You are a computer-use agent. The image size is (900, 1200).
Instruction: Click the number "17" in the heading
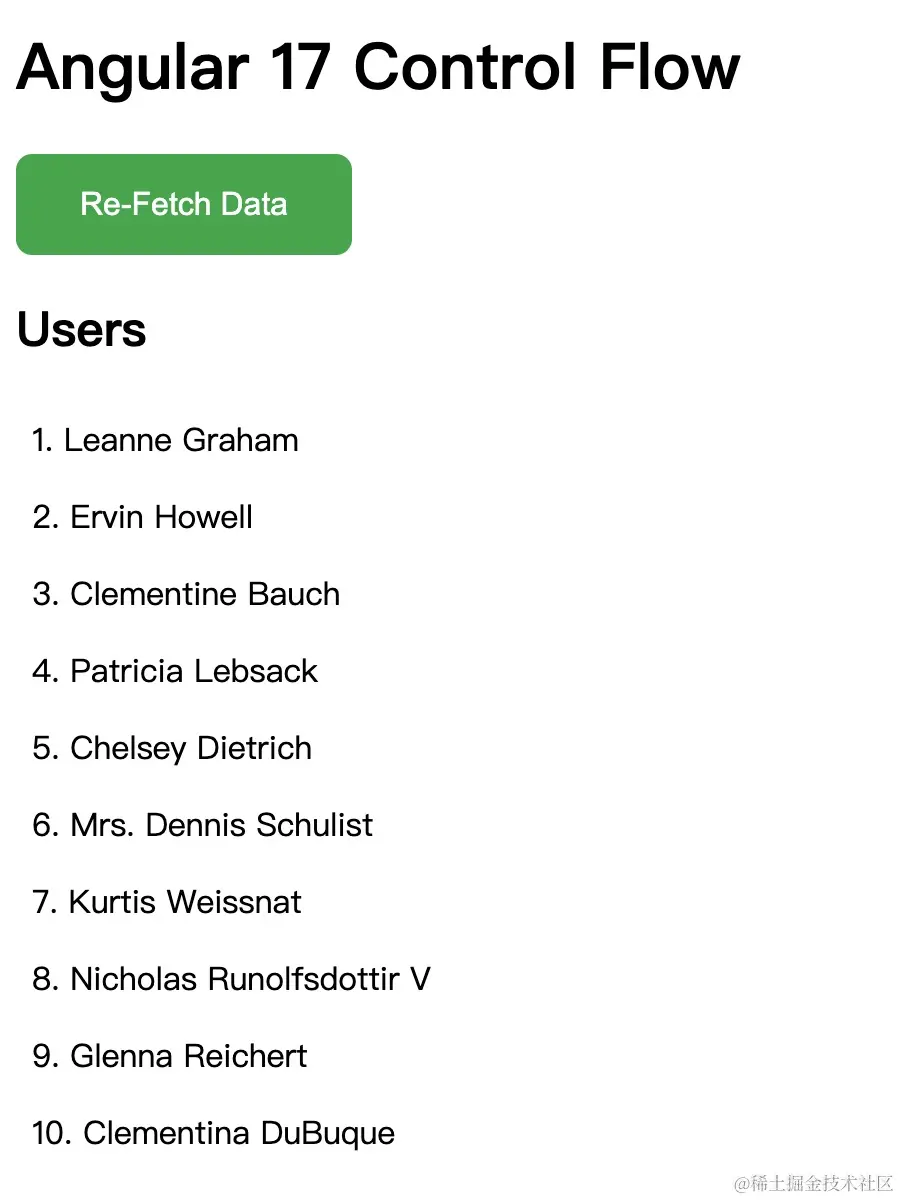[300, 68]
